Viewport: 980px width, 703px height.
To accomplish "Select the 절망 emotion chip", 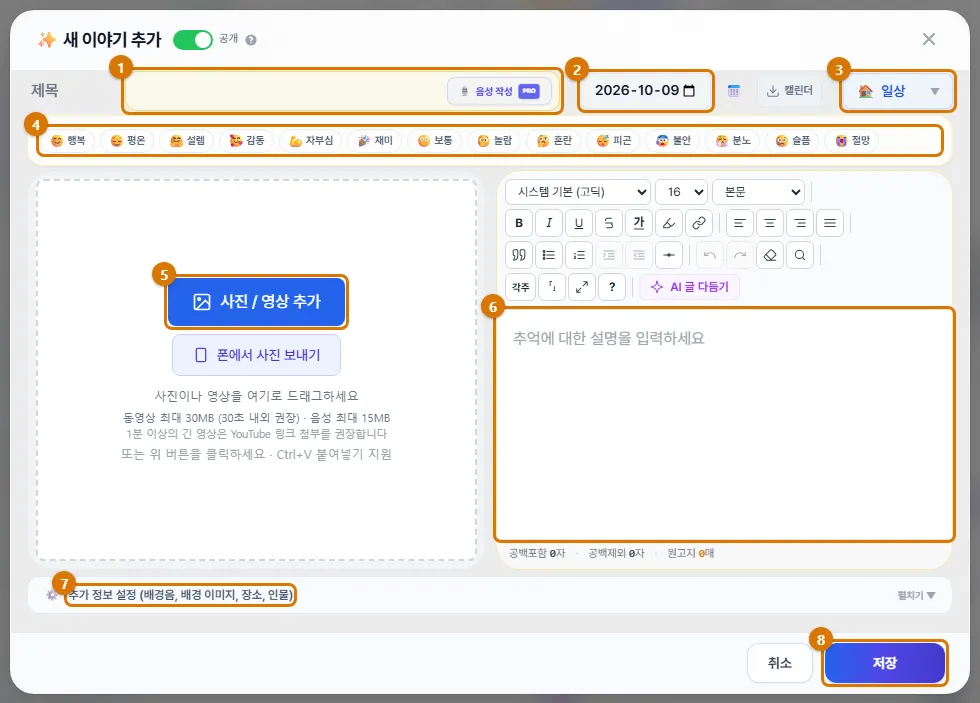I will pos(852,141).
